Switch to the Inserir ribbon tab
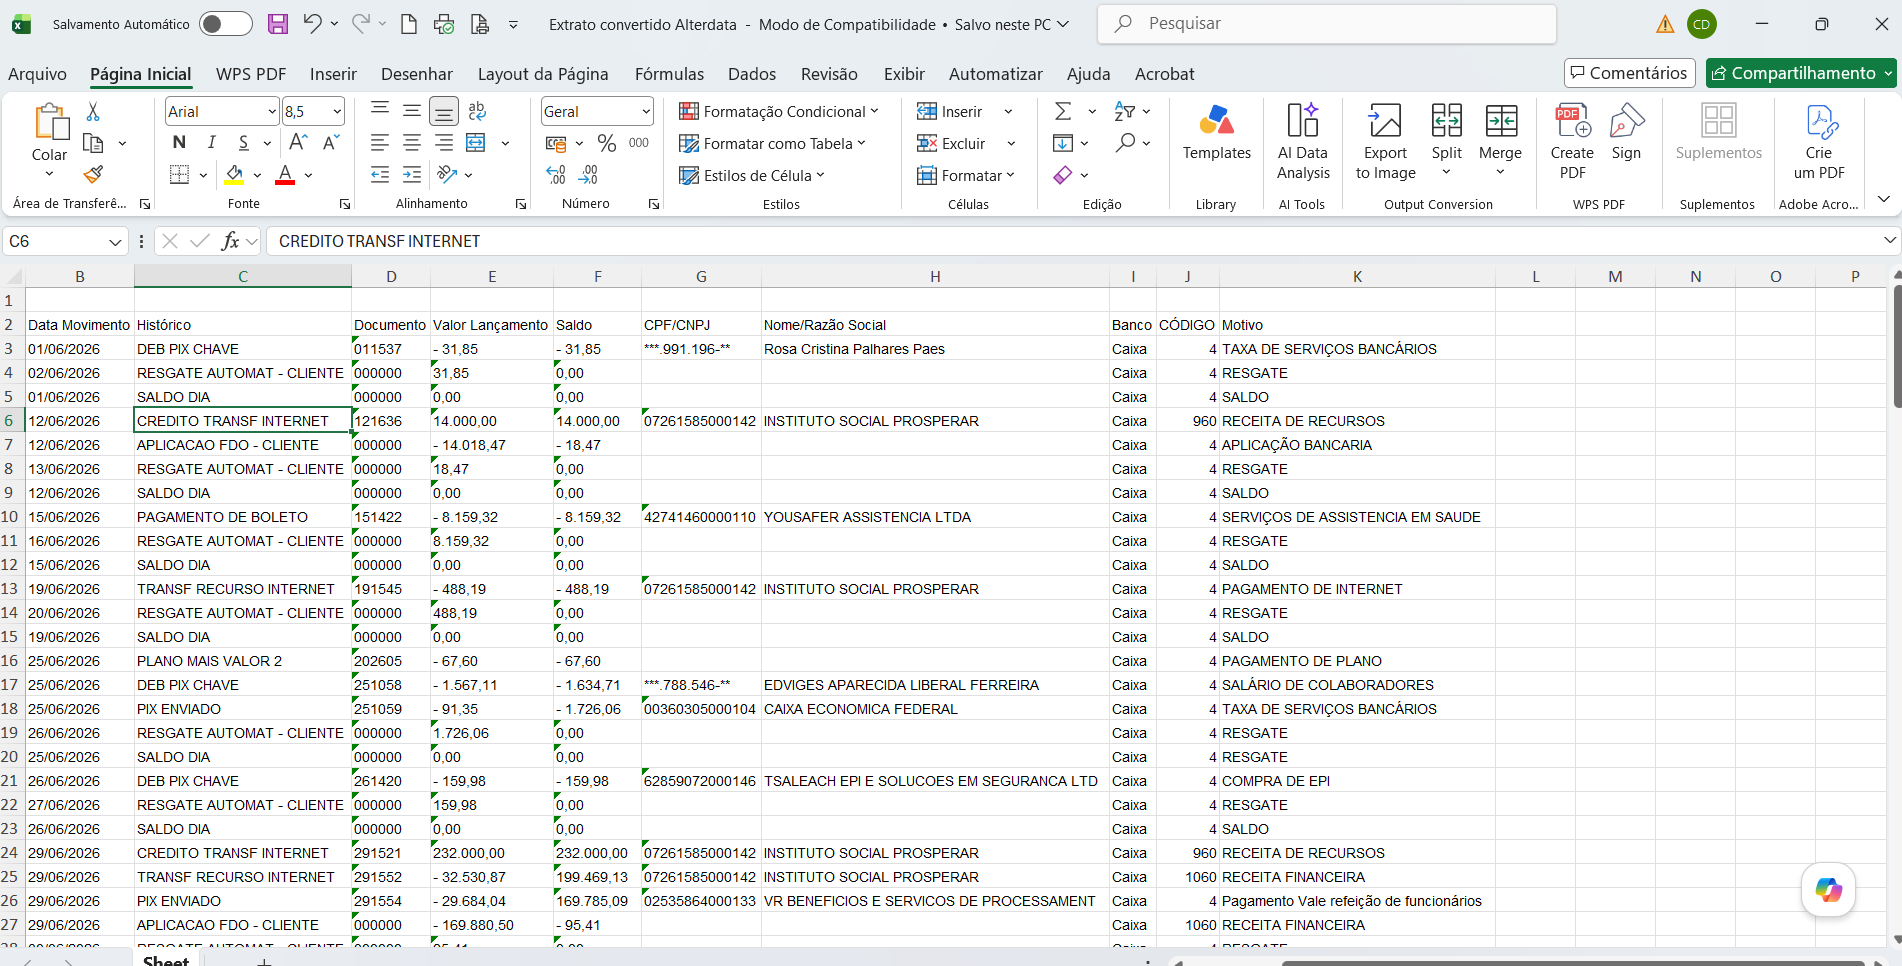This screenshot has width=1902, height=966. coord(333,73)
